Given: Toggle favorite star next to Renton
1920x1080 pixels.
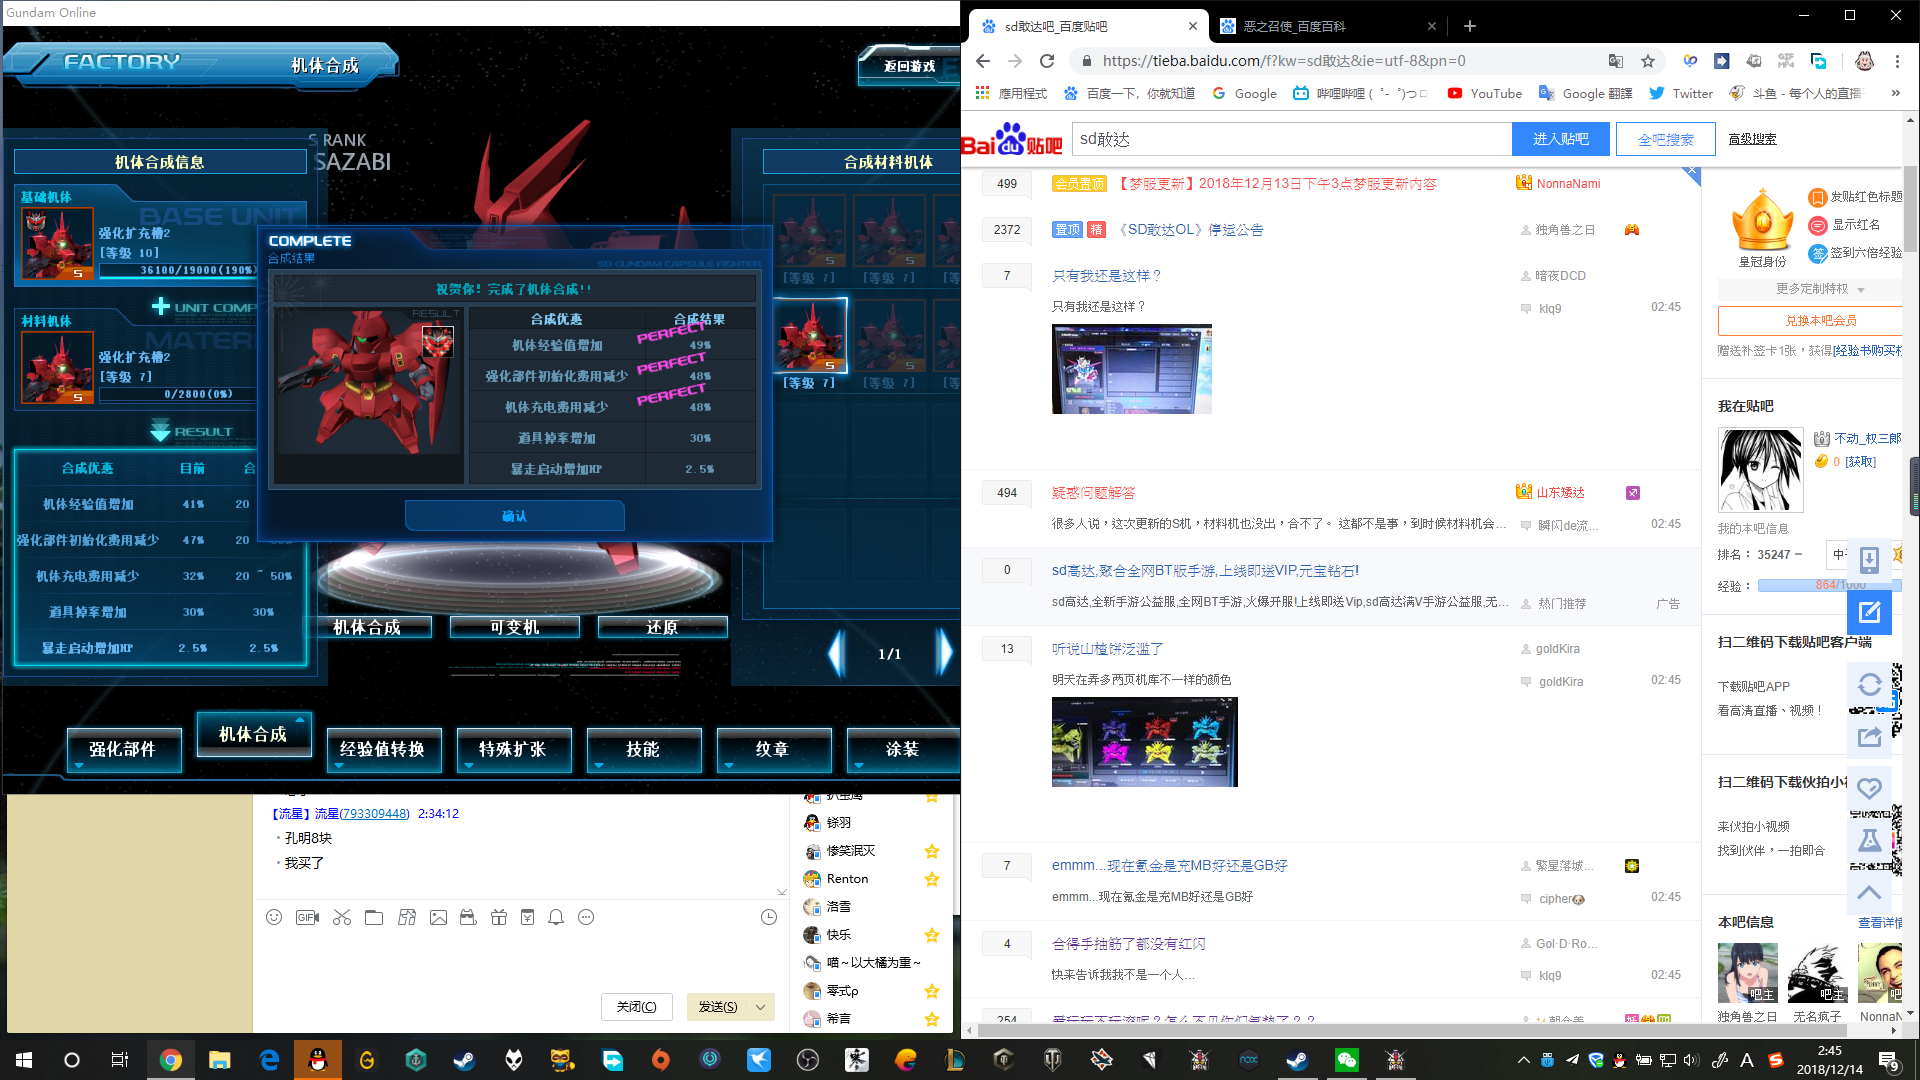Looking at the screenshot, I should [x=932, y=879].
